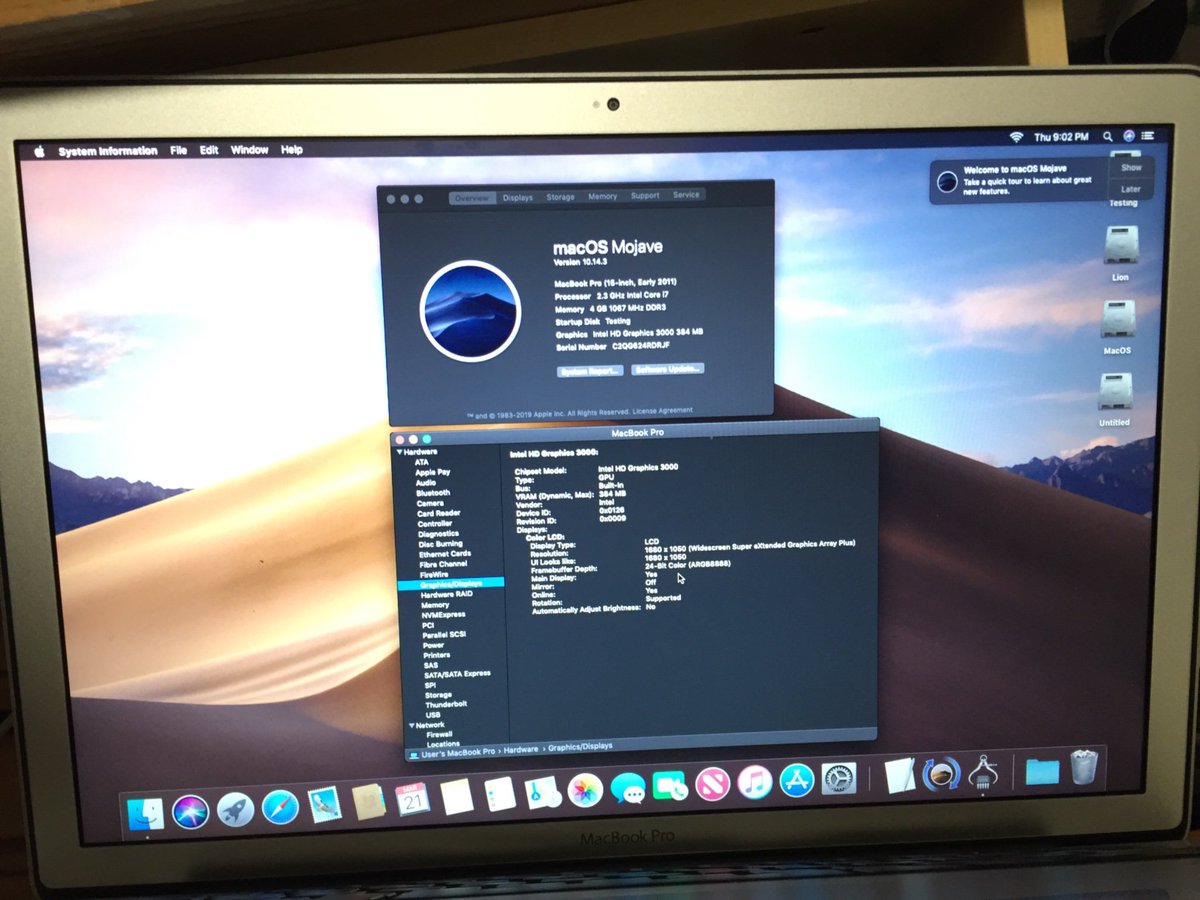Open FaceTime green icon in Dock

(670, 786)
